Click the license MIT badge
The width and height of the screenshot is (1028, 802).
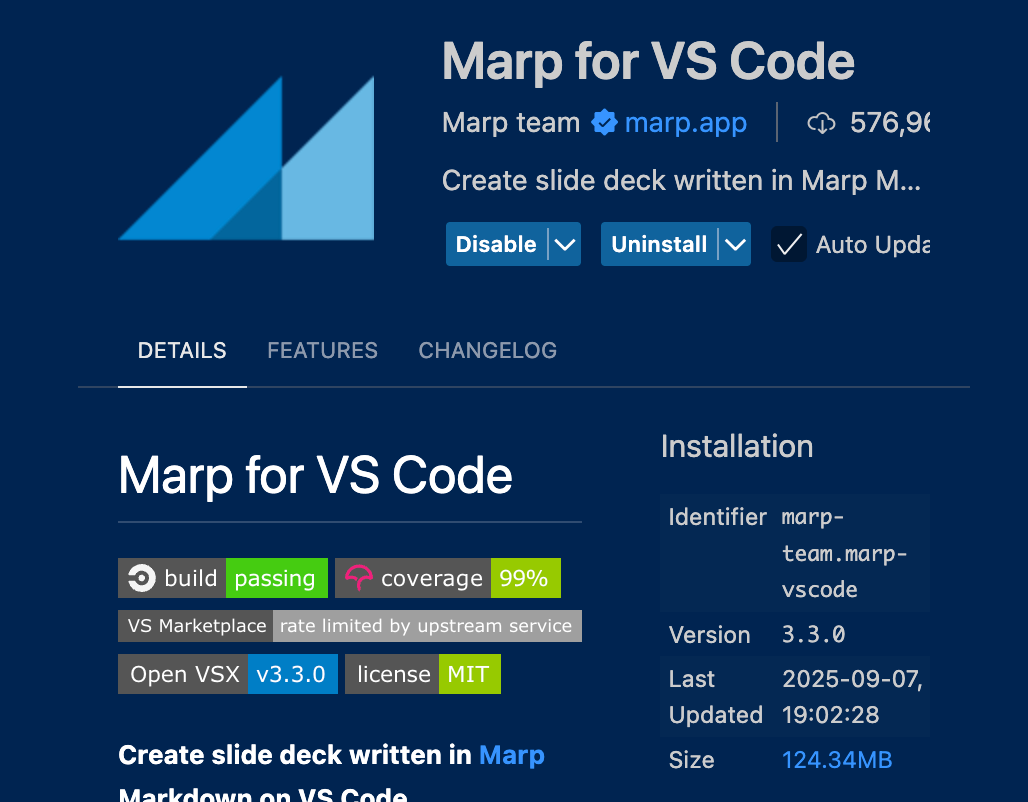tap(423, 673)
